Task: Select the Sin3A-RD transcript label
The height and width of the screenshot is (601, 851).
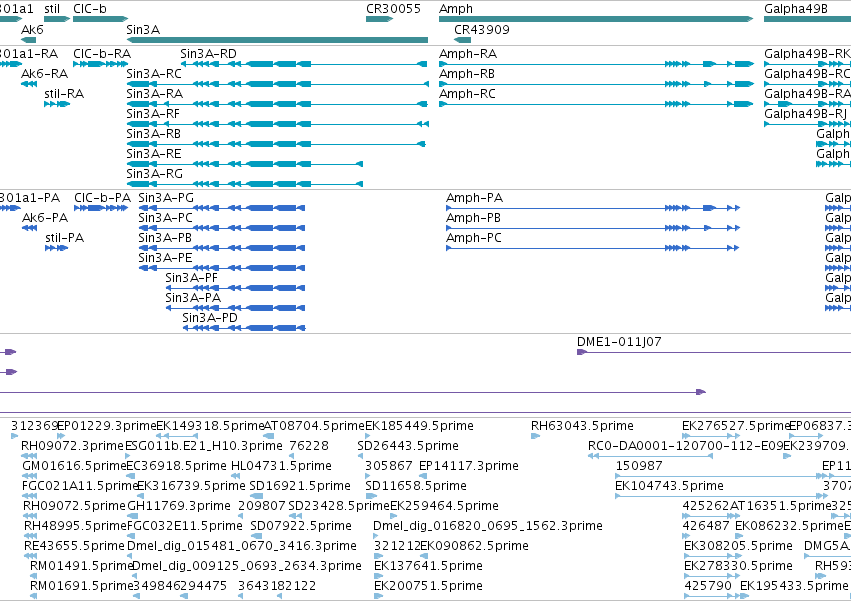Action: 208,54
